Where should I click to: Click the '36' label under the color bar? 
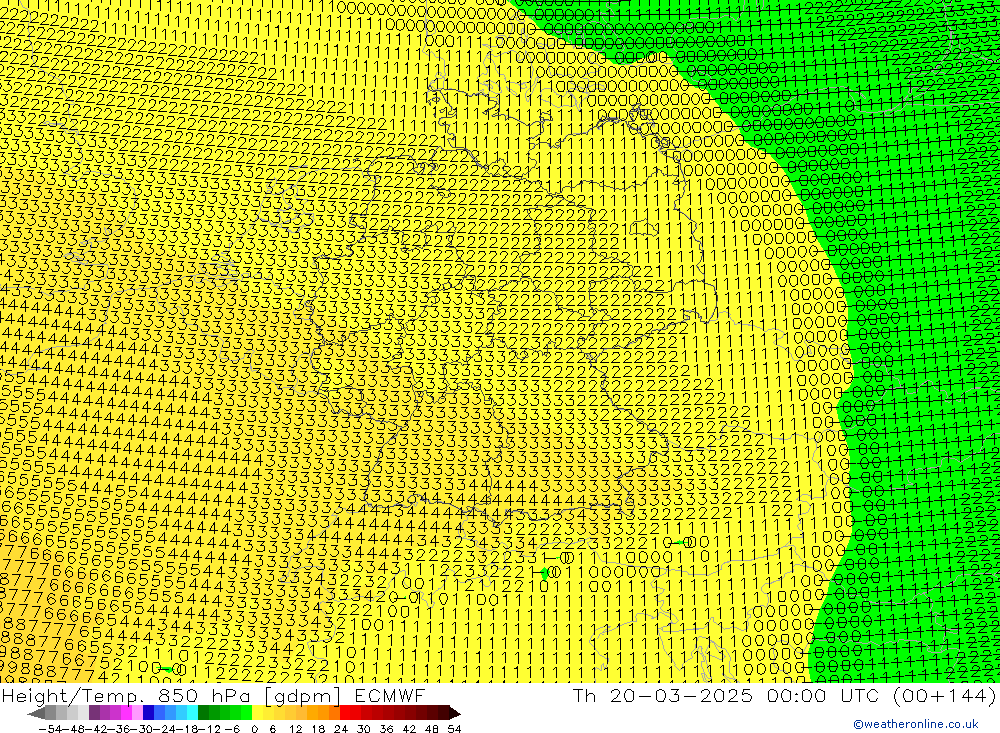coord(386,729)
